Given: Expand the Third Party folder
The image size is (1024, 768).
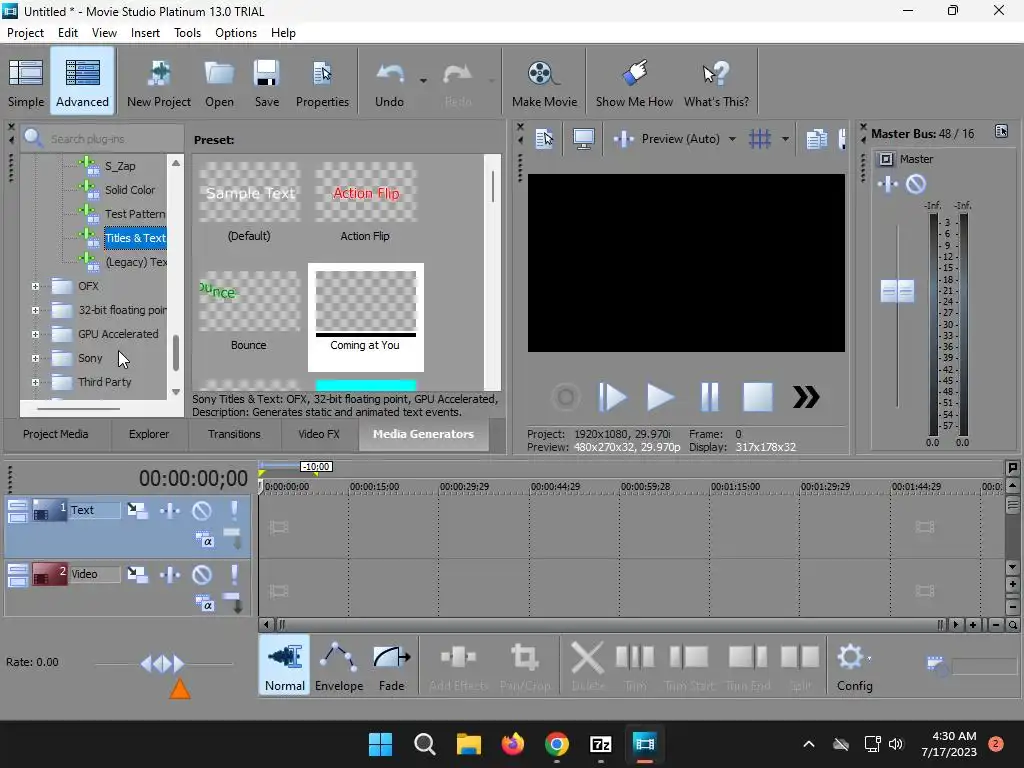Looking at the screenshot, I should [35, 383].
